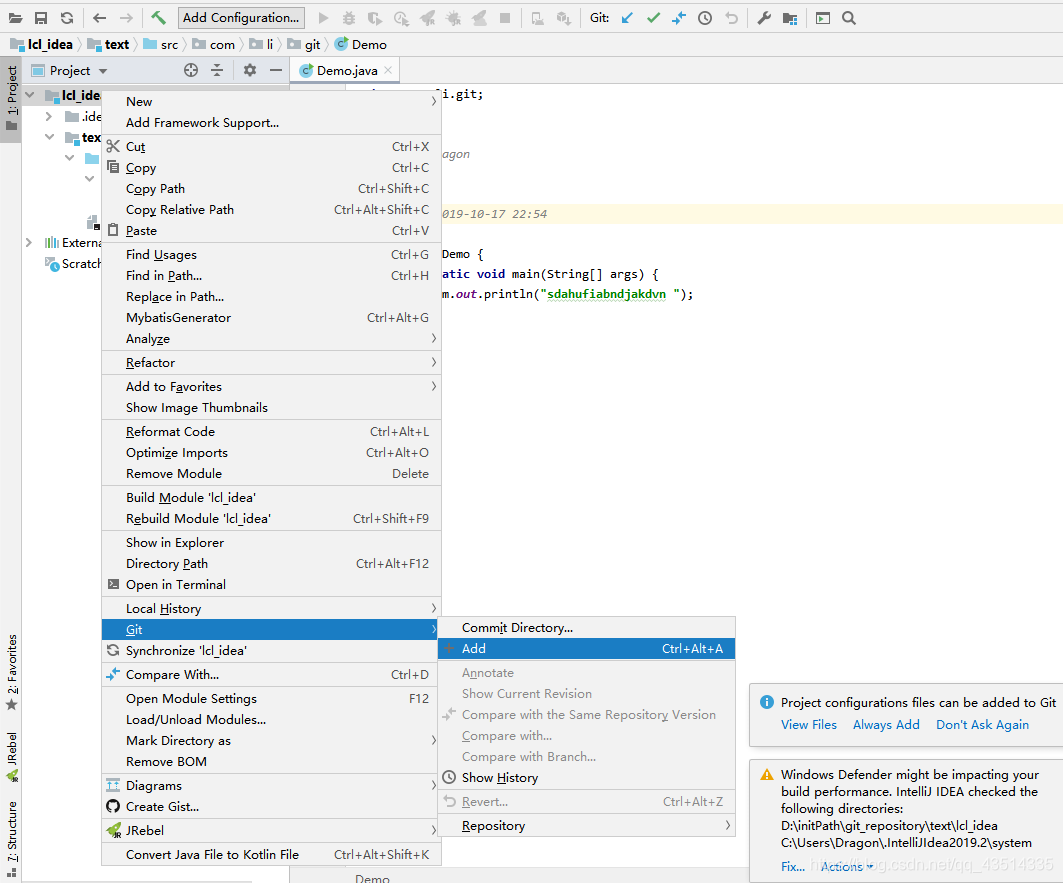
Task: Open Project Structure folder icon
Action: [x=790, y=18]
